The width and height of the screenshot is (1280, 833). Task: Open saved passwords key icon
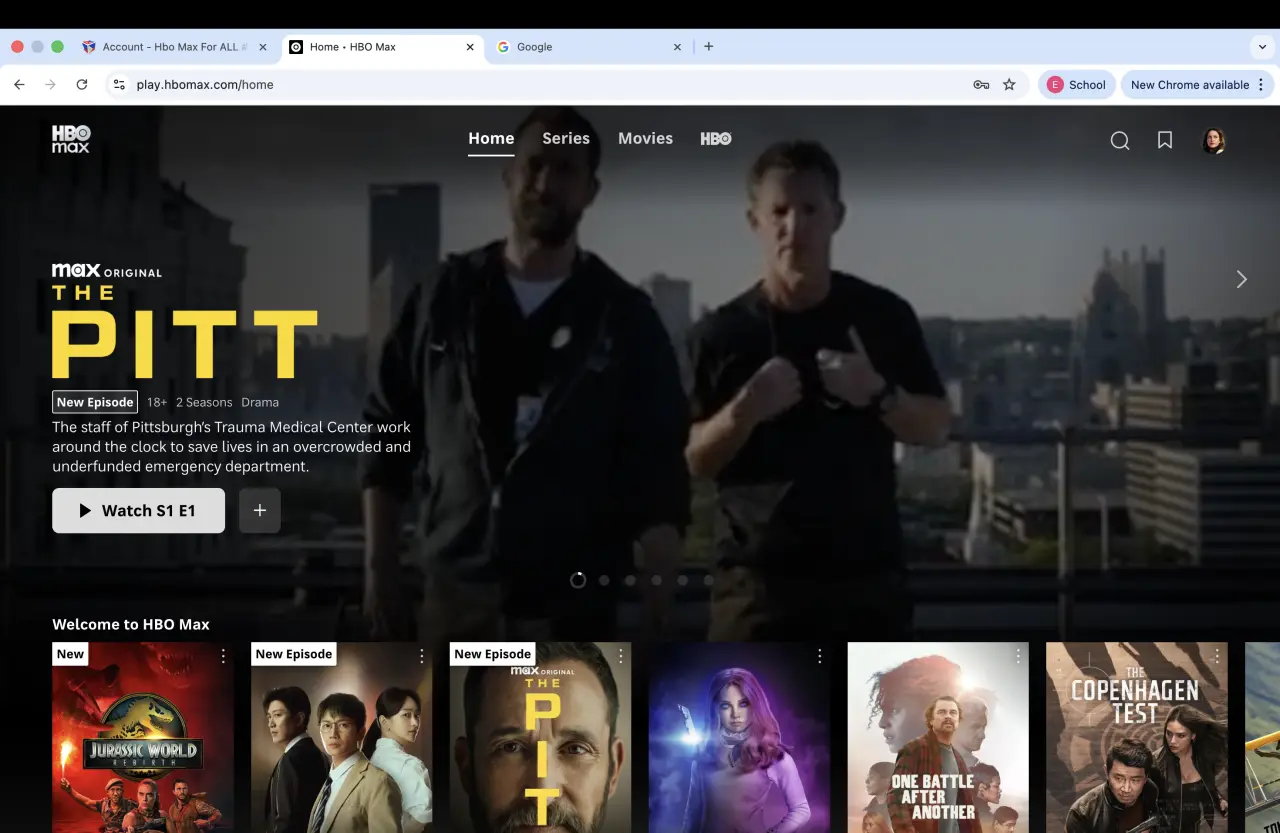pos(981,85)
